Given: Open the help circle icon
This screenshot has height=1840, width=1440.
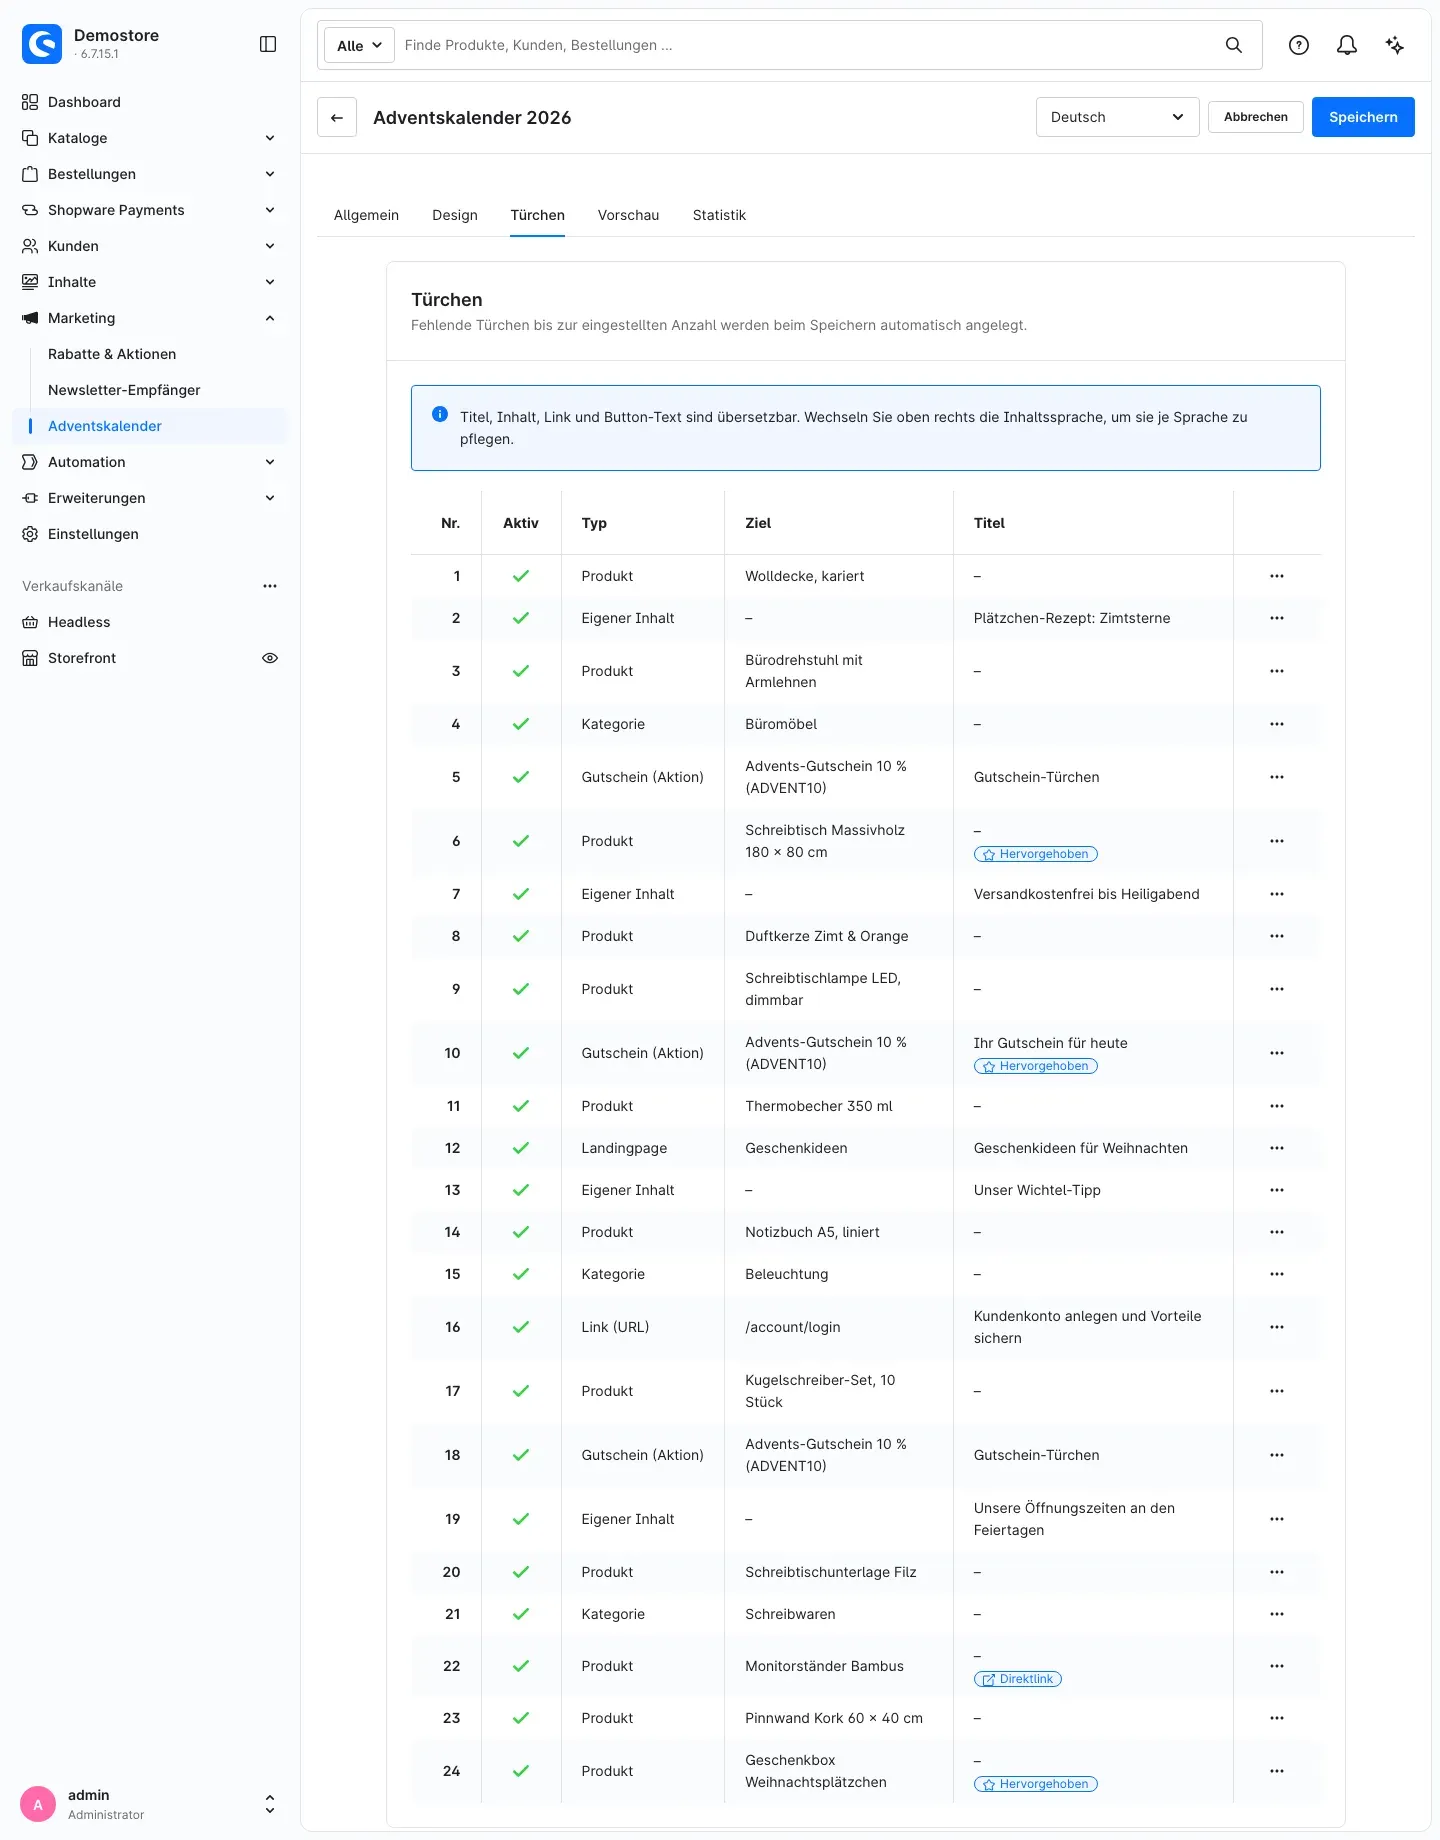Looking at the screenshot, I should tap(1299, 45).
